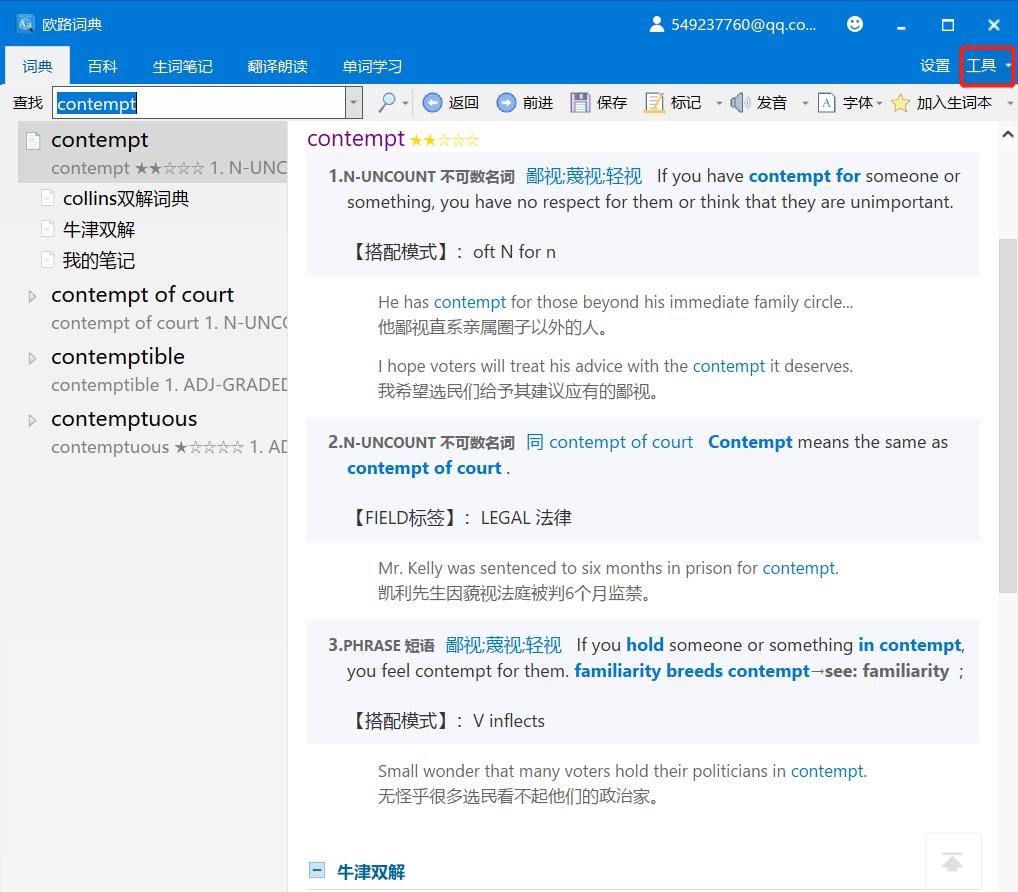This screenshot has width=1018, height=892.
Task: Follow the familiarity breeds contempt link
Action: 691,671
